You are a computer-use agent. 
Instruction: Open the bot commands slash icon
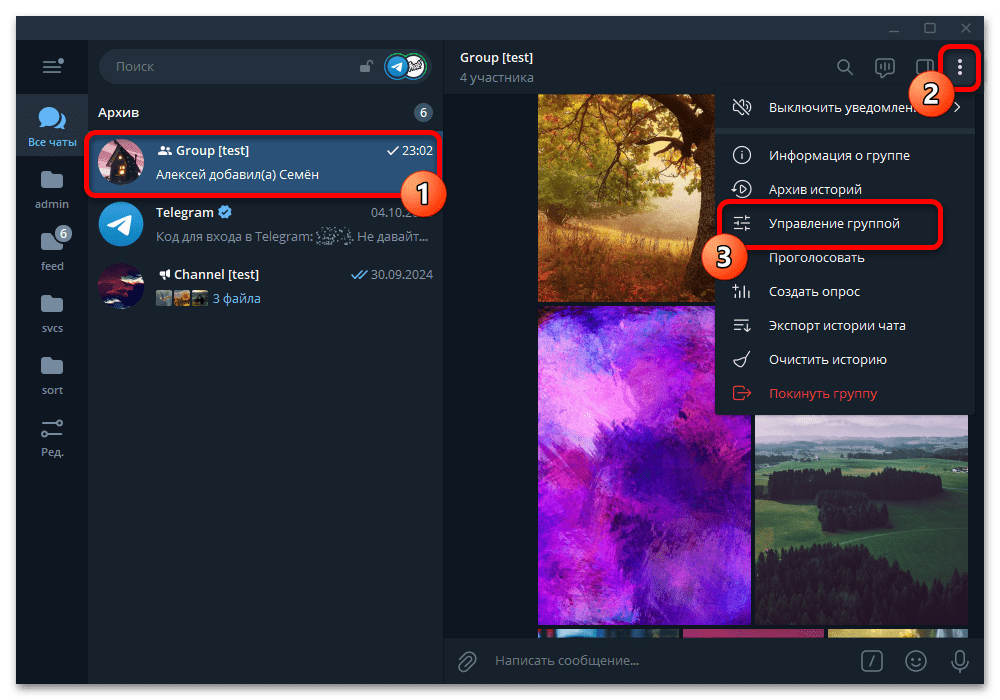(872, 661)
